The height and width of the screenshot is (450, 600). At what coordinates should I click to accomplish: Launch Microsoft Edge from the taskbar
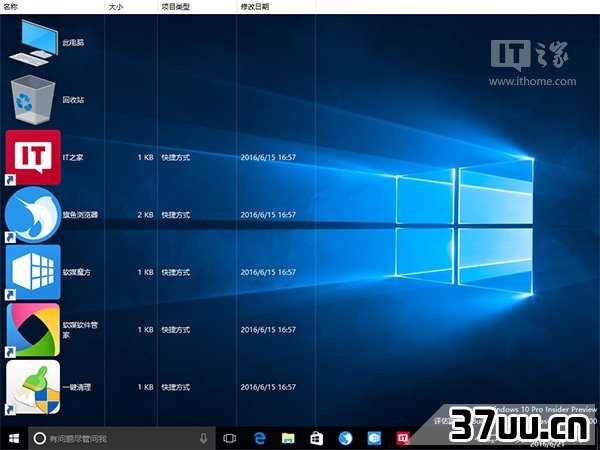point(259,439)
